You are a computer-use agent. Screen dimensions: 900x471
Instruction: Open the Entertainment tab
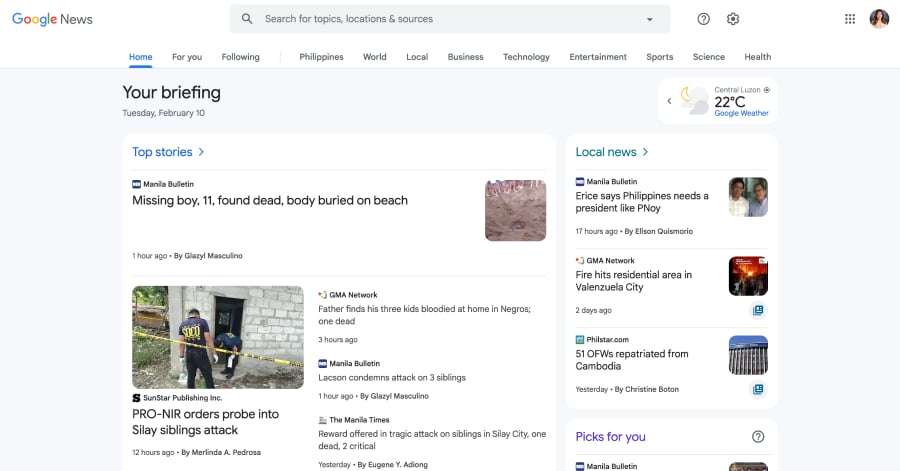point(598,57)
